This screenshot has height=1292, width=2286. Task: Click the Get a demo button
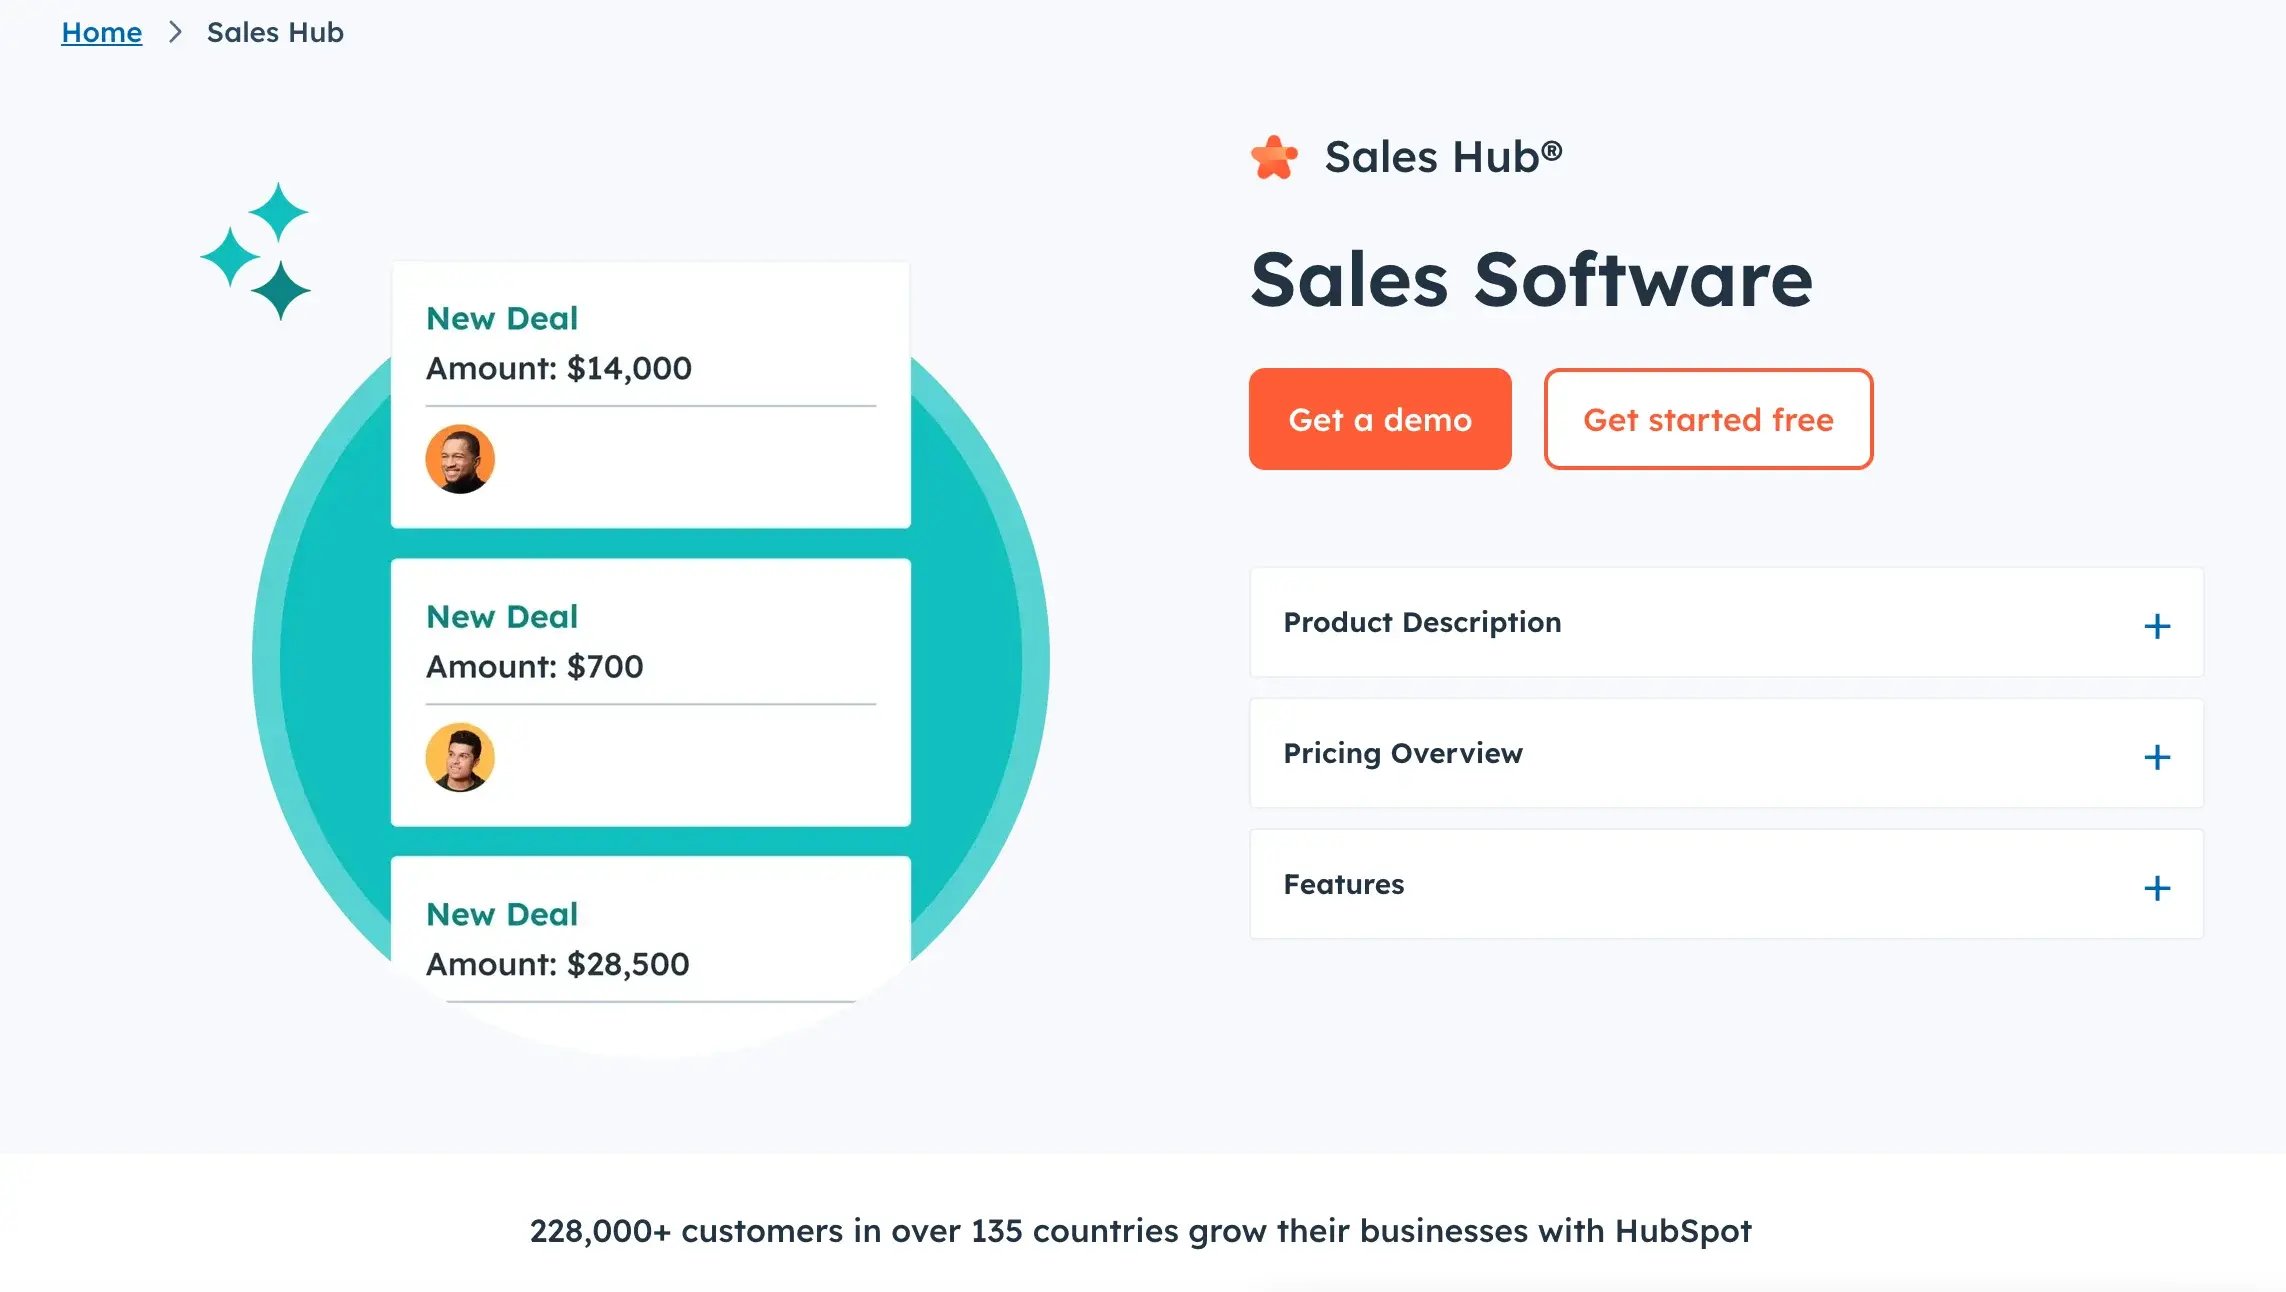(1379, 419)
